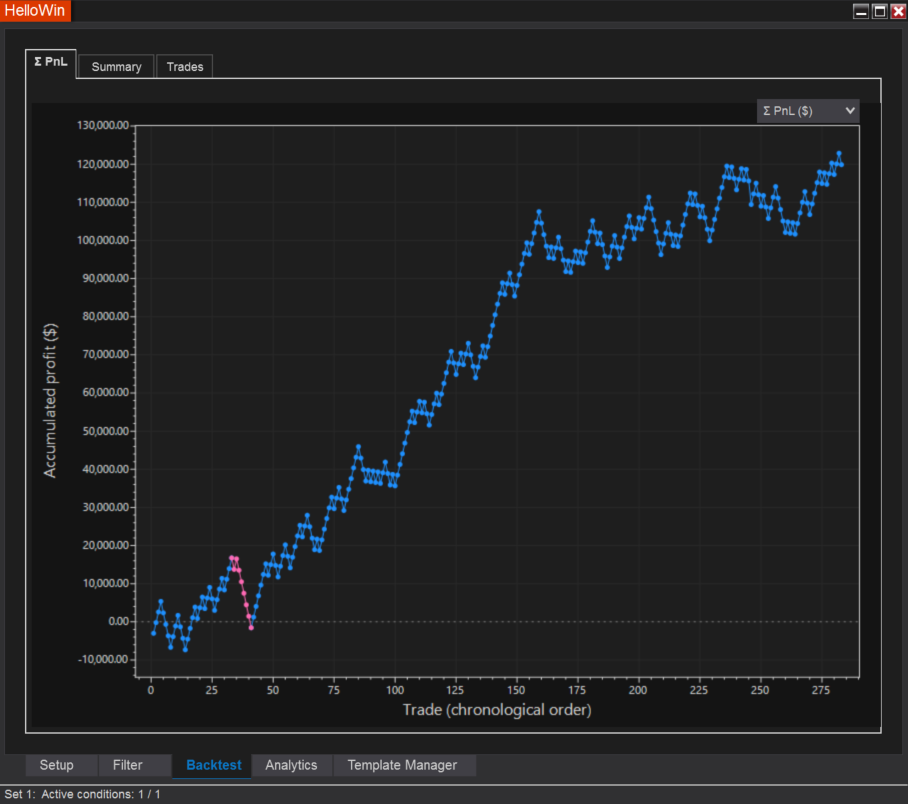Open the Trades tab
Viewport: 908px width, 804px height.
point(184,66)
